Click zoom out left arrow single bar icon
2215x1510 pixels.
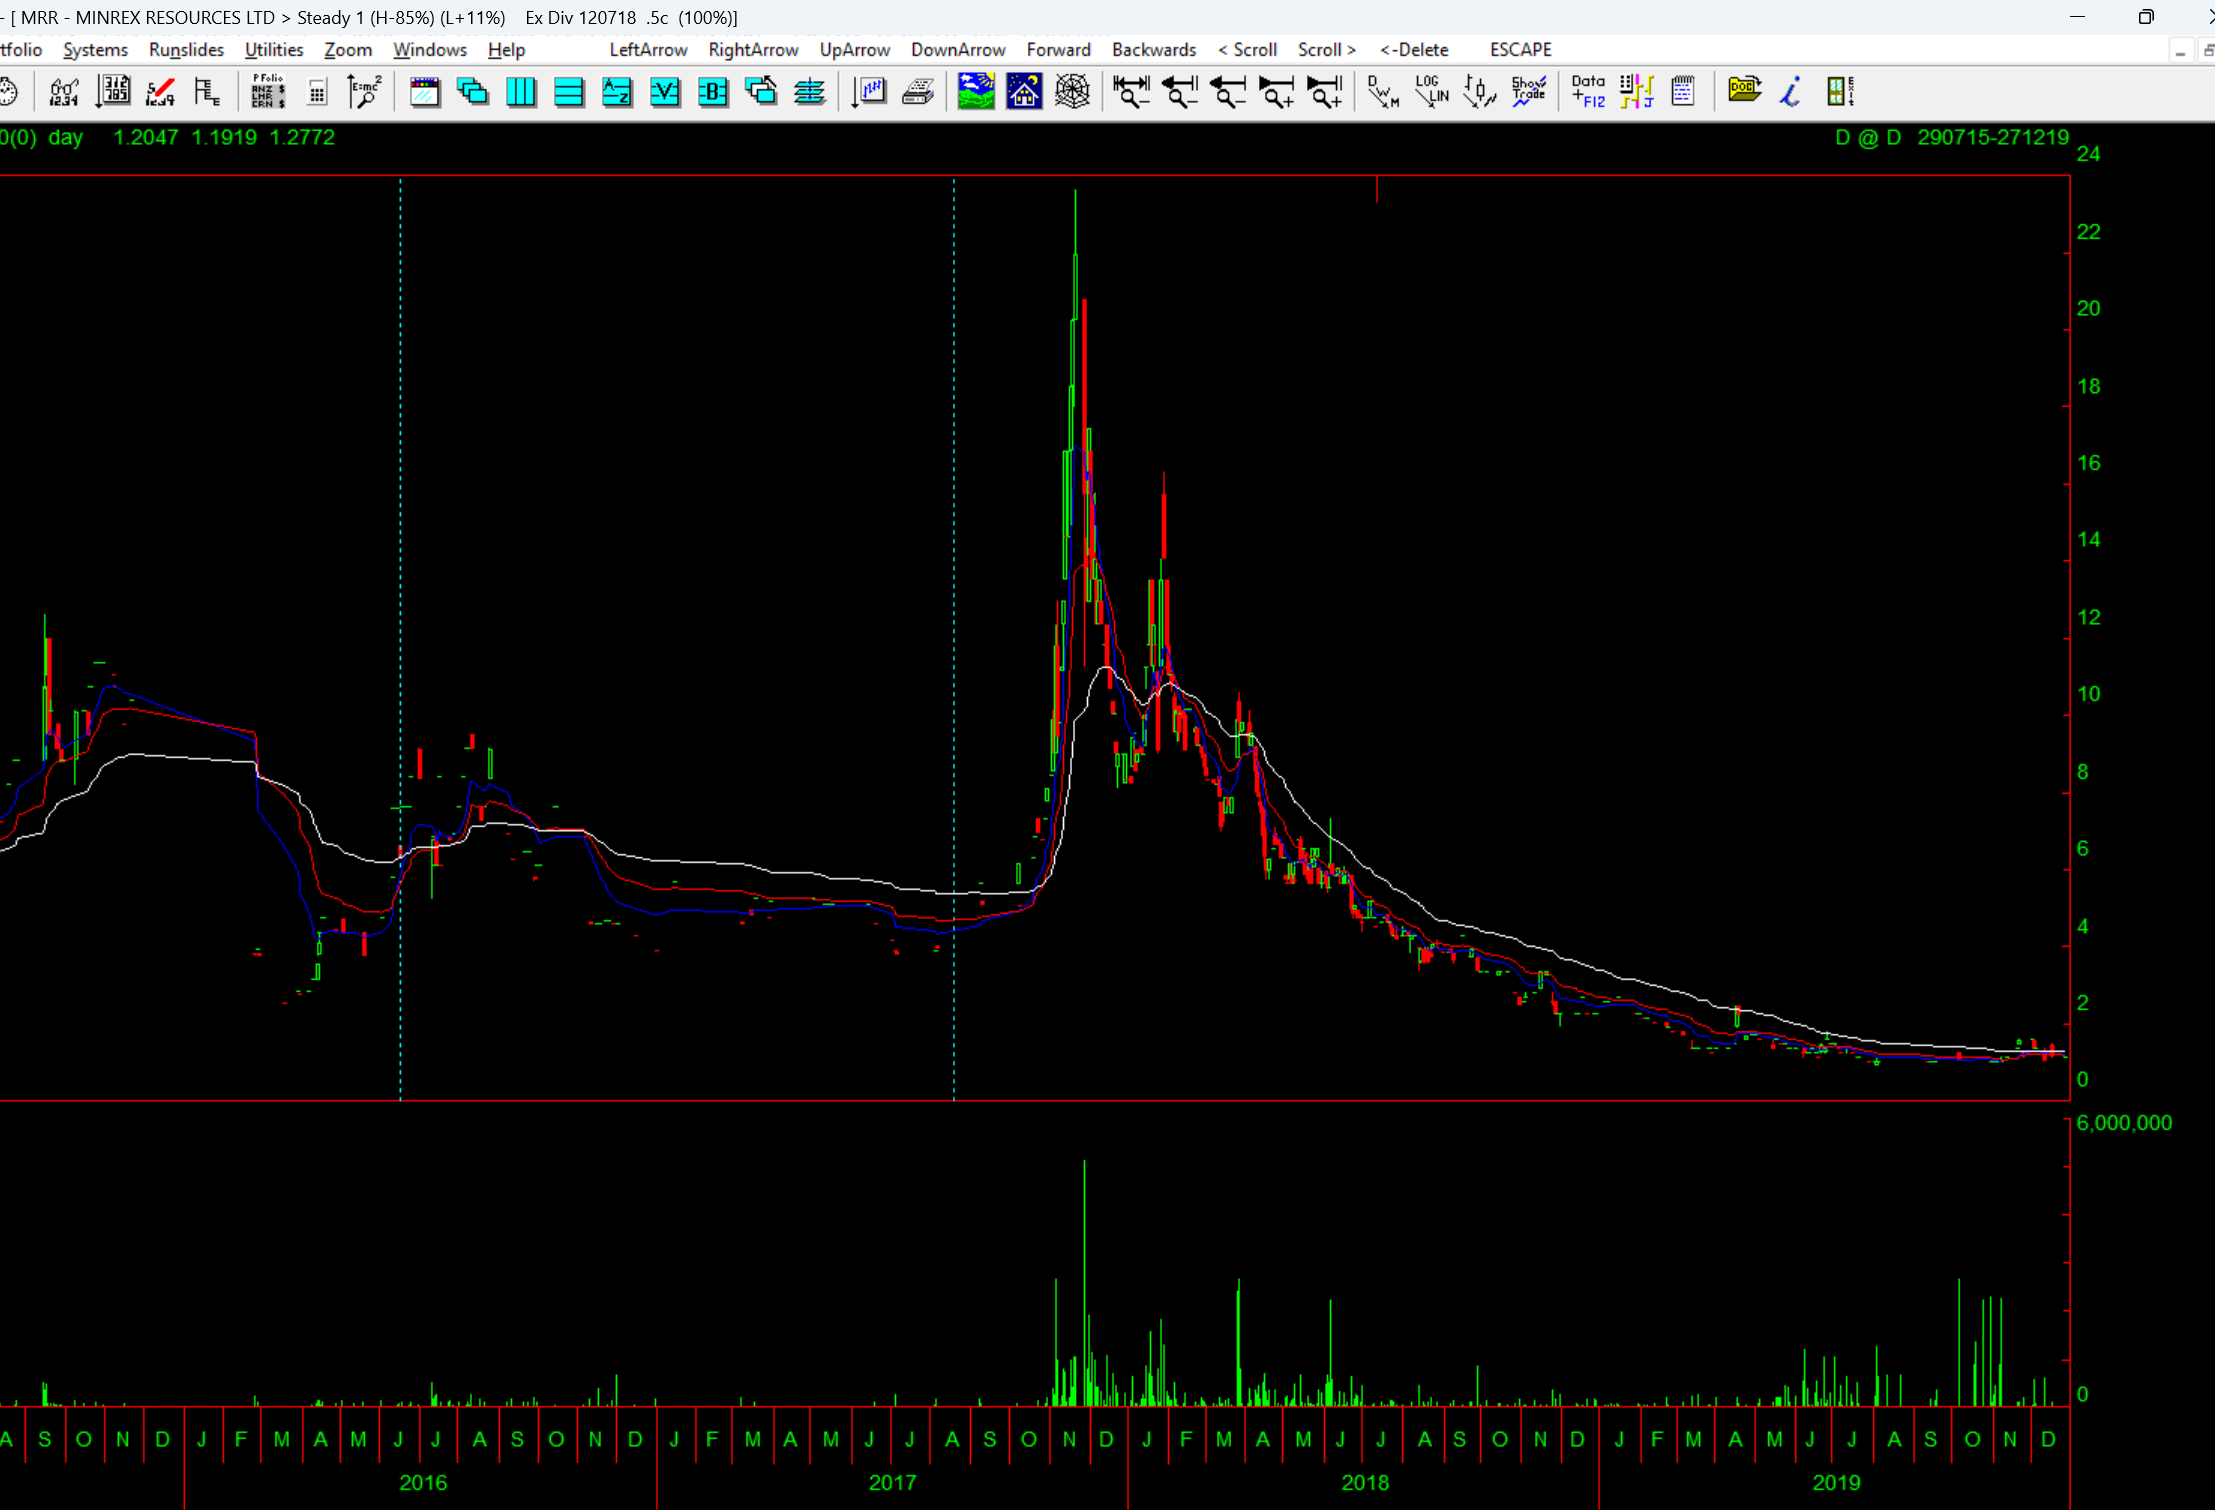point(1227,92)
